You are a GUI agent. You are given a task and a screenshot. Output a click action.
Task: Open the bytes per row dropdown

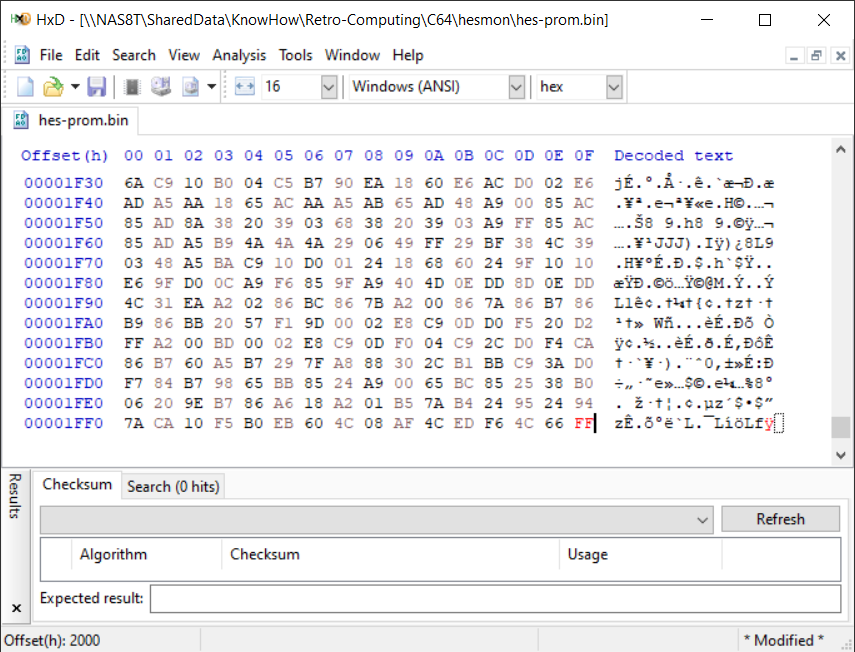[x=329, y=87]
